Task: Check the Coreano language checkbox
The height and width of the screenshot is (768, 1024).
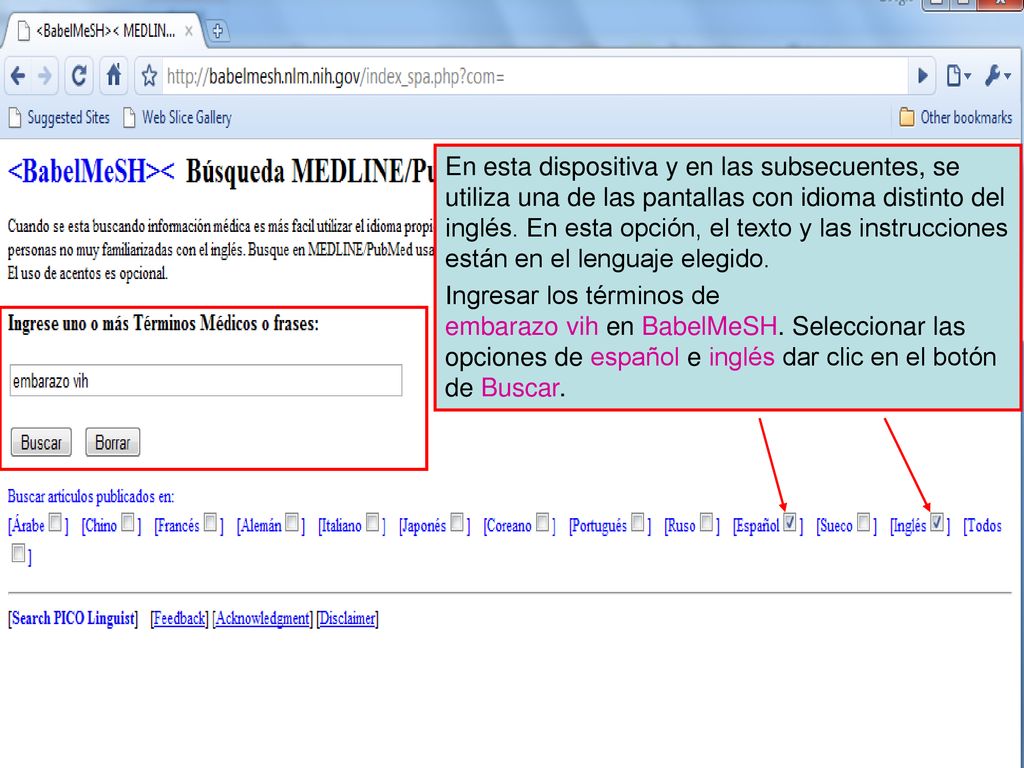Action: tap(543, 522)
